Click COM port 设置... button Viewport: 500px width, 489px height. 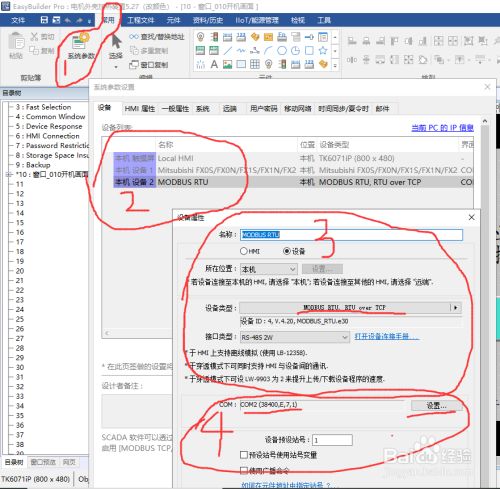436,405
